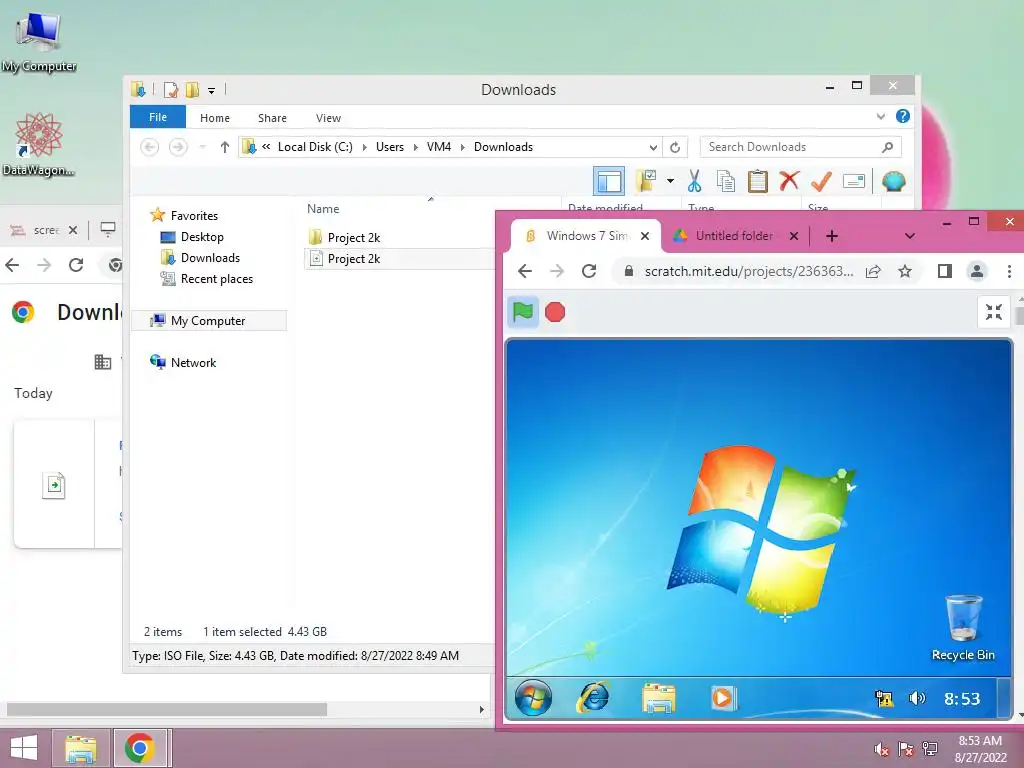Click the Explorer help question mark icon
The image size is (1024, 768).
pos(903,116)
